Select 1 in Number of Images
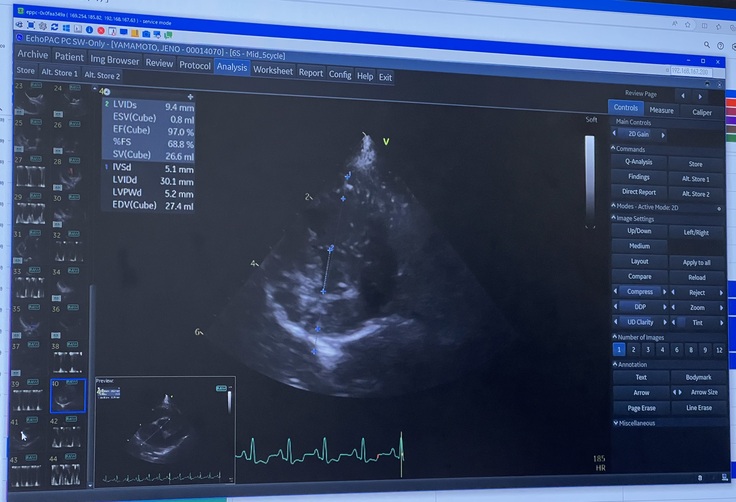The height and width of the screenshot is (502, 736). pos(619,349)
